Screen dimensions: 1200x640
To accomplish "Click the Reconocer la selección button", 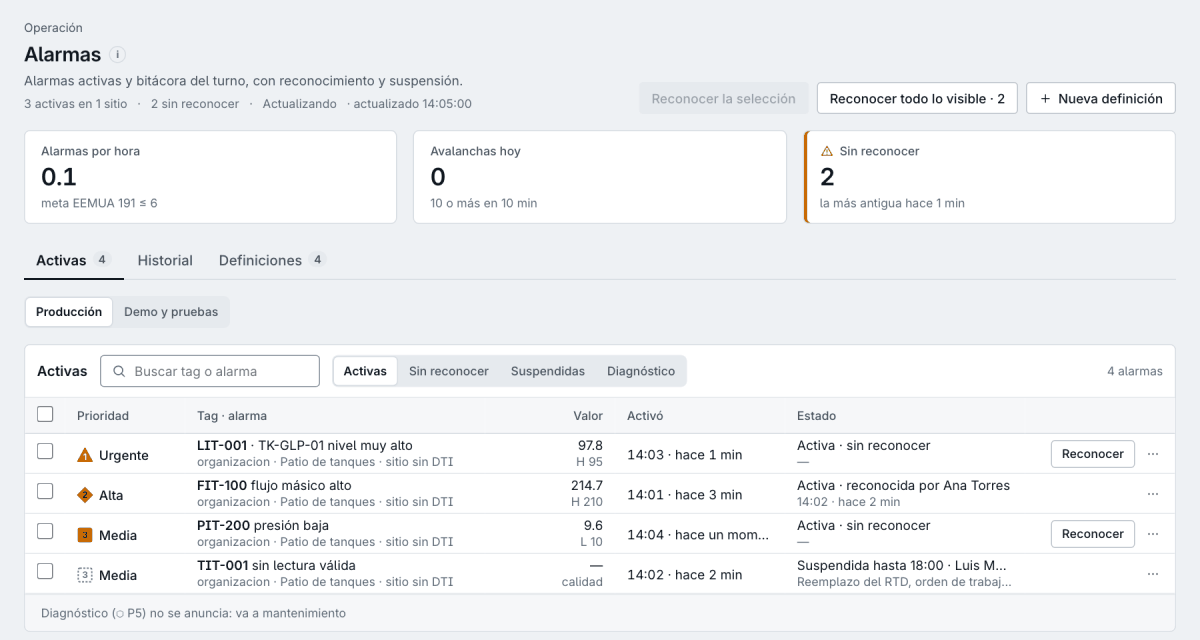I will tap(724, 98).
